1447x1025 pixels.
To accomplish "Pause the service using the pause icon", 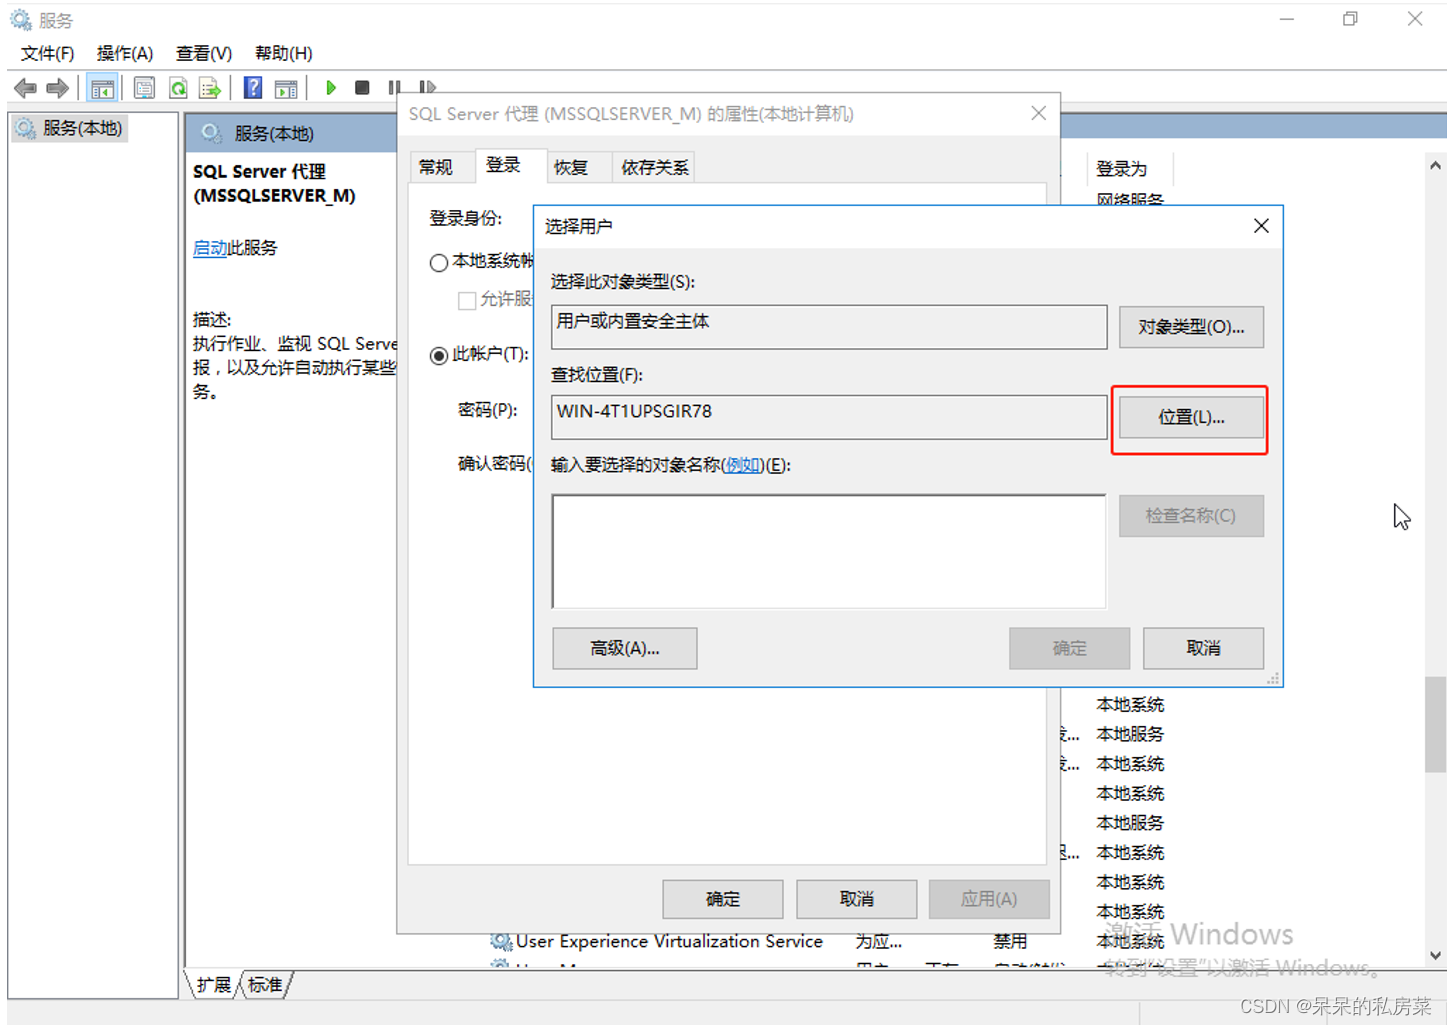I will click(395, 88).
